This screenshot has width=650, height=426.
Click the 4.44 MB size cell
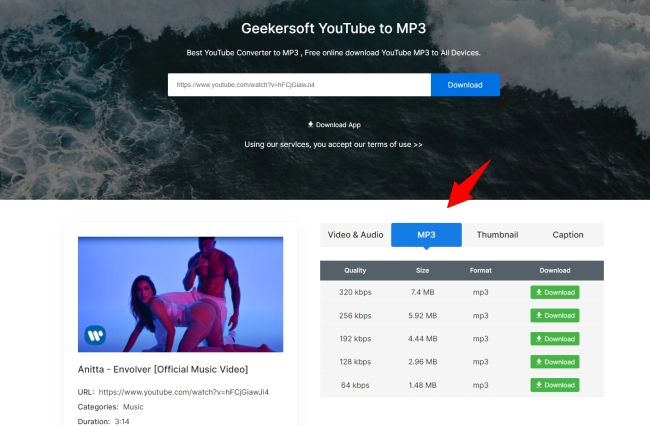click(422, 339)
